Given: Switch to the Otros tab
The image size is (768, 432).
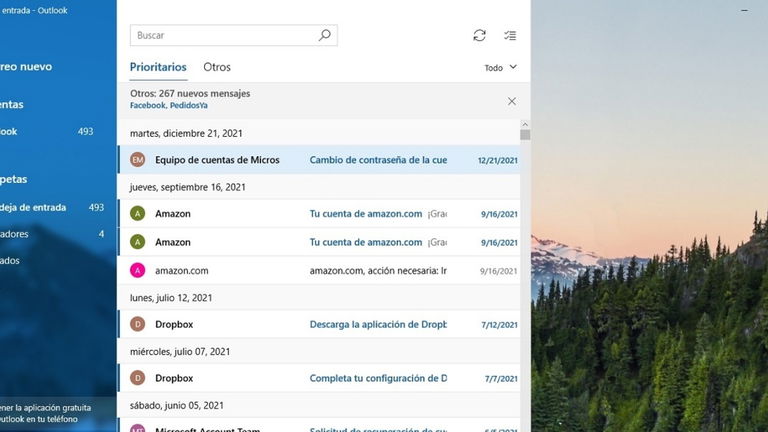Looking at the screenshot, I should tap(217, 67).
